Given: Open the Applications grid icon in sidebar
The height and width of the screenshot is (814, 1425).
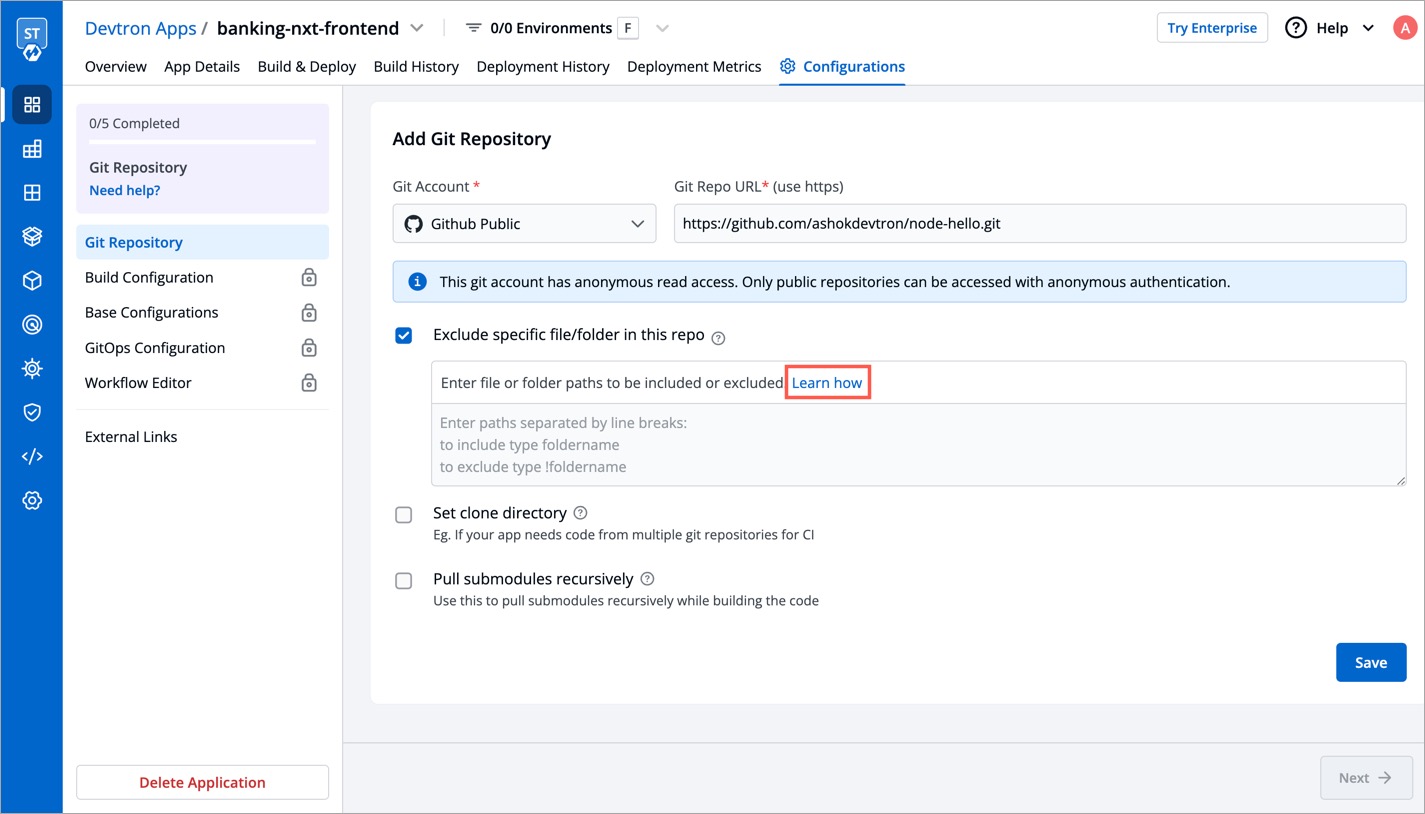Looking at the screenshot, I should (32, 105).
